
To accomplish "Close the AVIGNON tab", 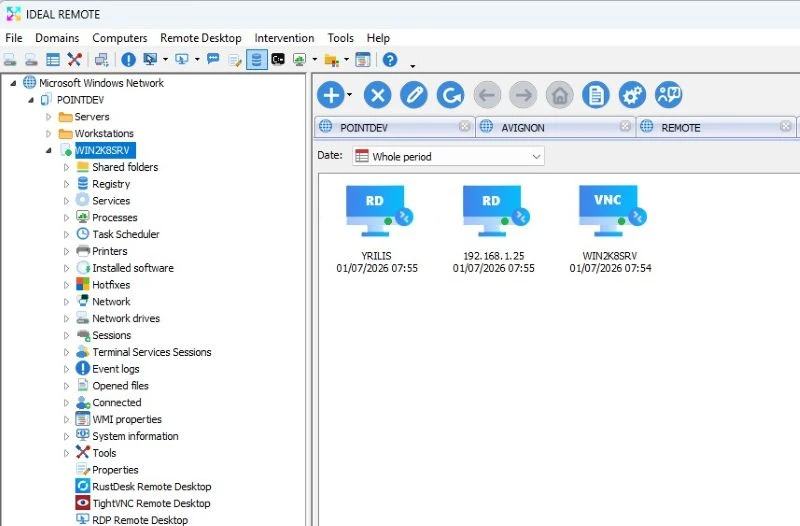I will 625,127.
